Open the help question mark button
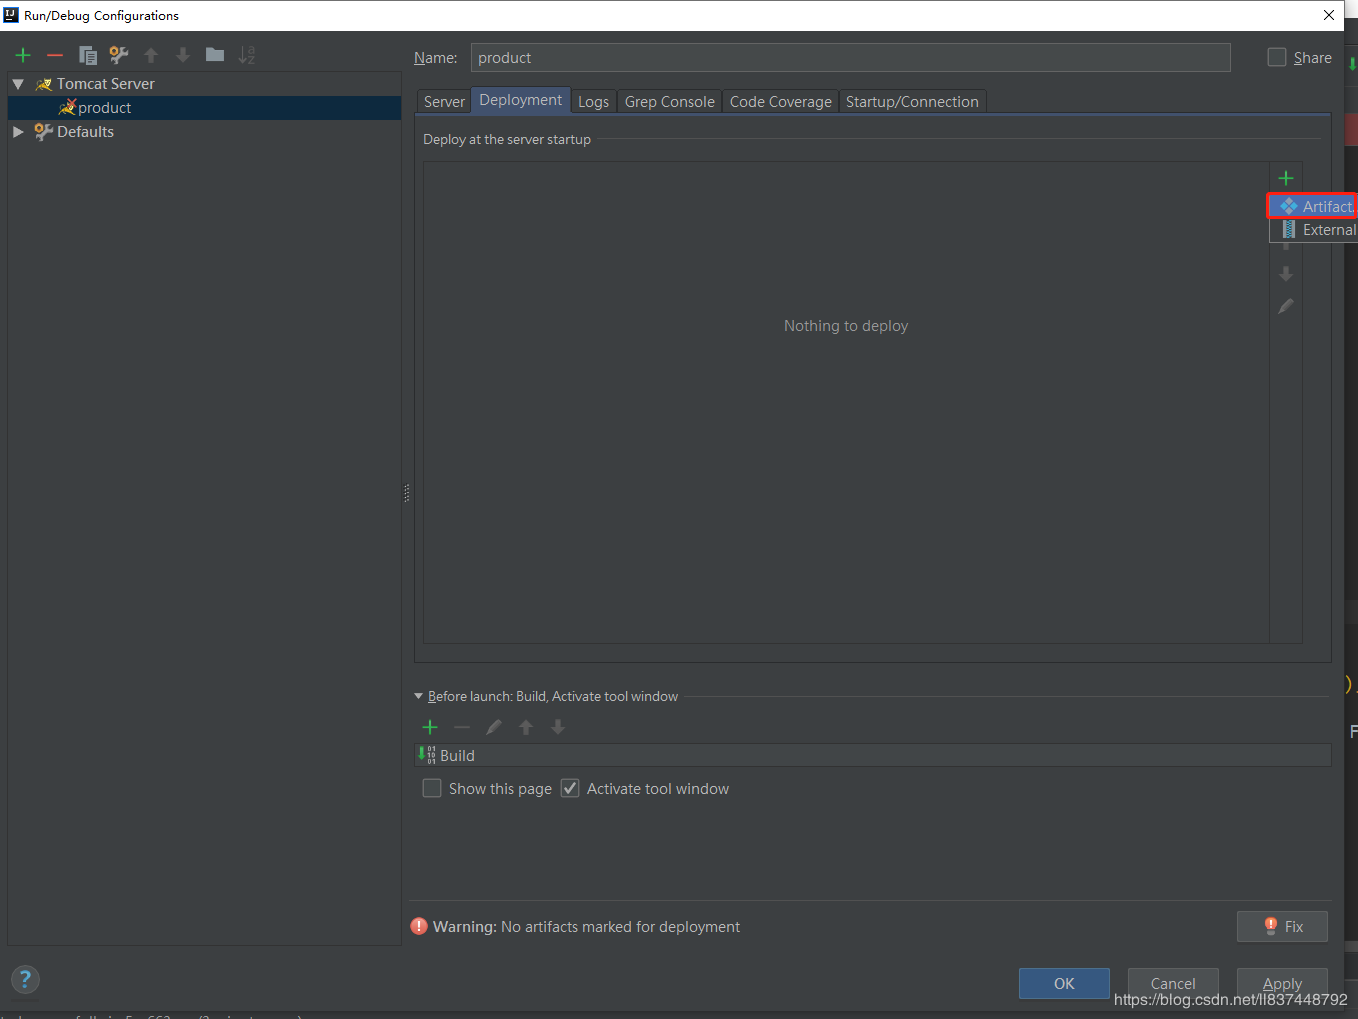This screenshot has width=1358, height=1019. click(25, 979)
